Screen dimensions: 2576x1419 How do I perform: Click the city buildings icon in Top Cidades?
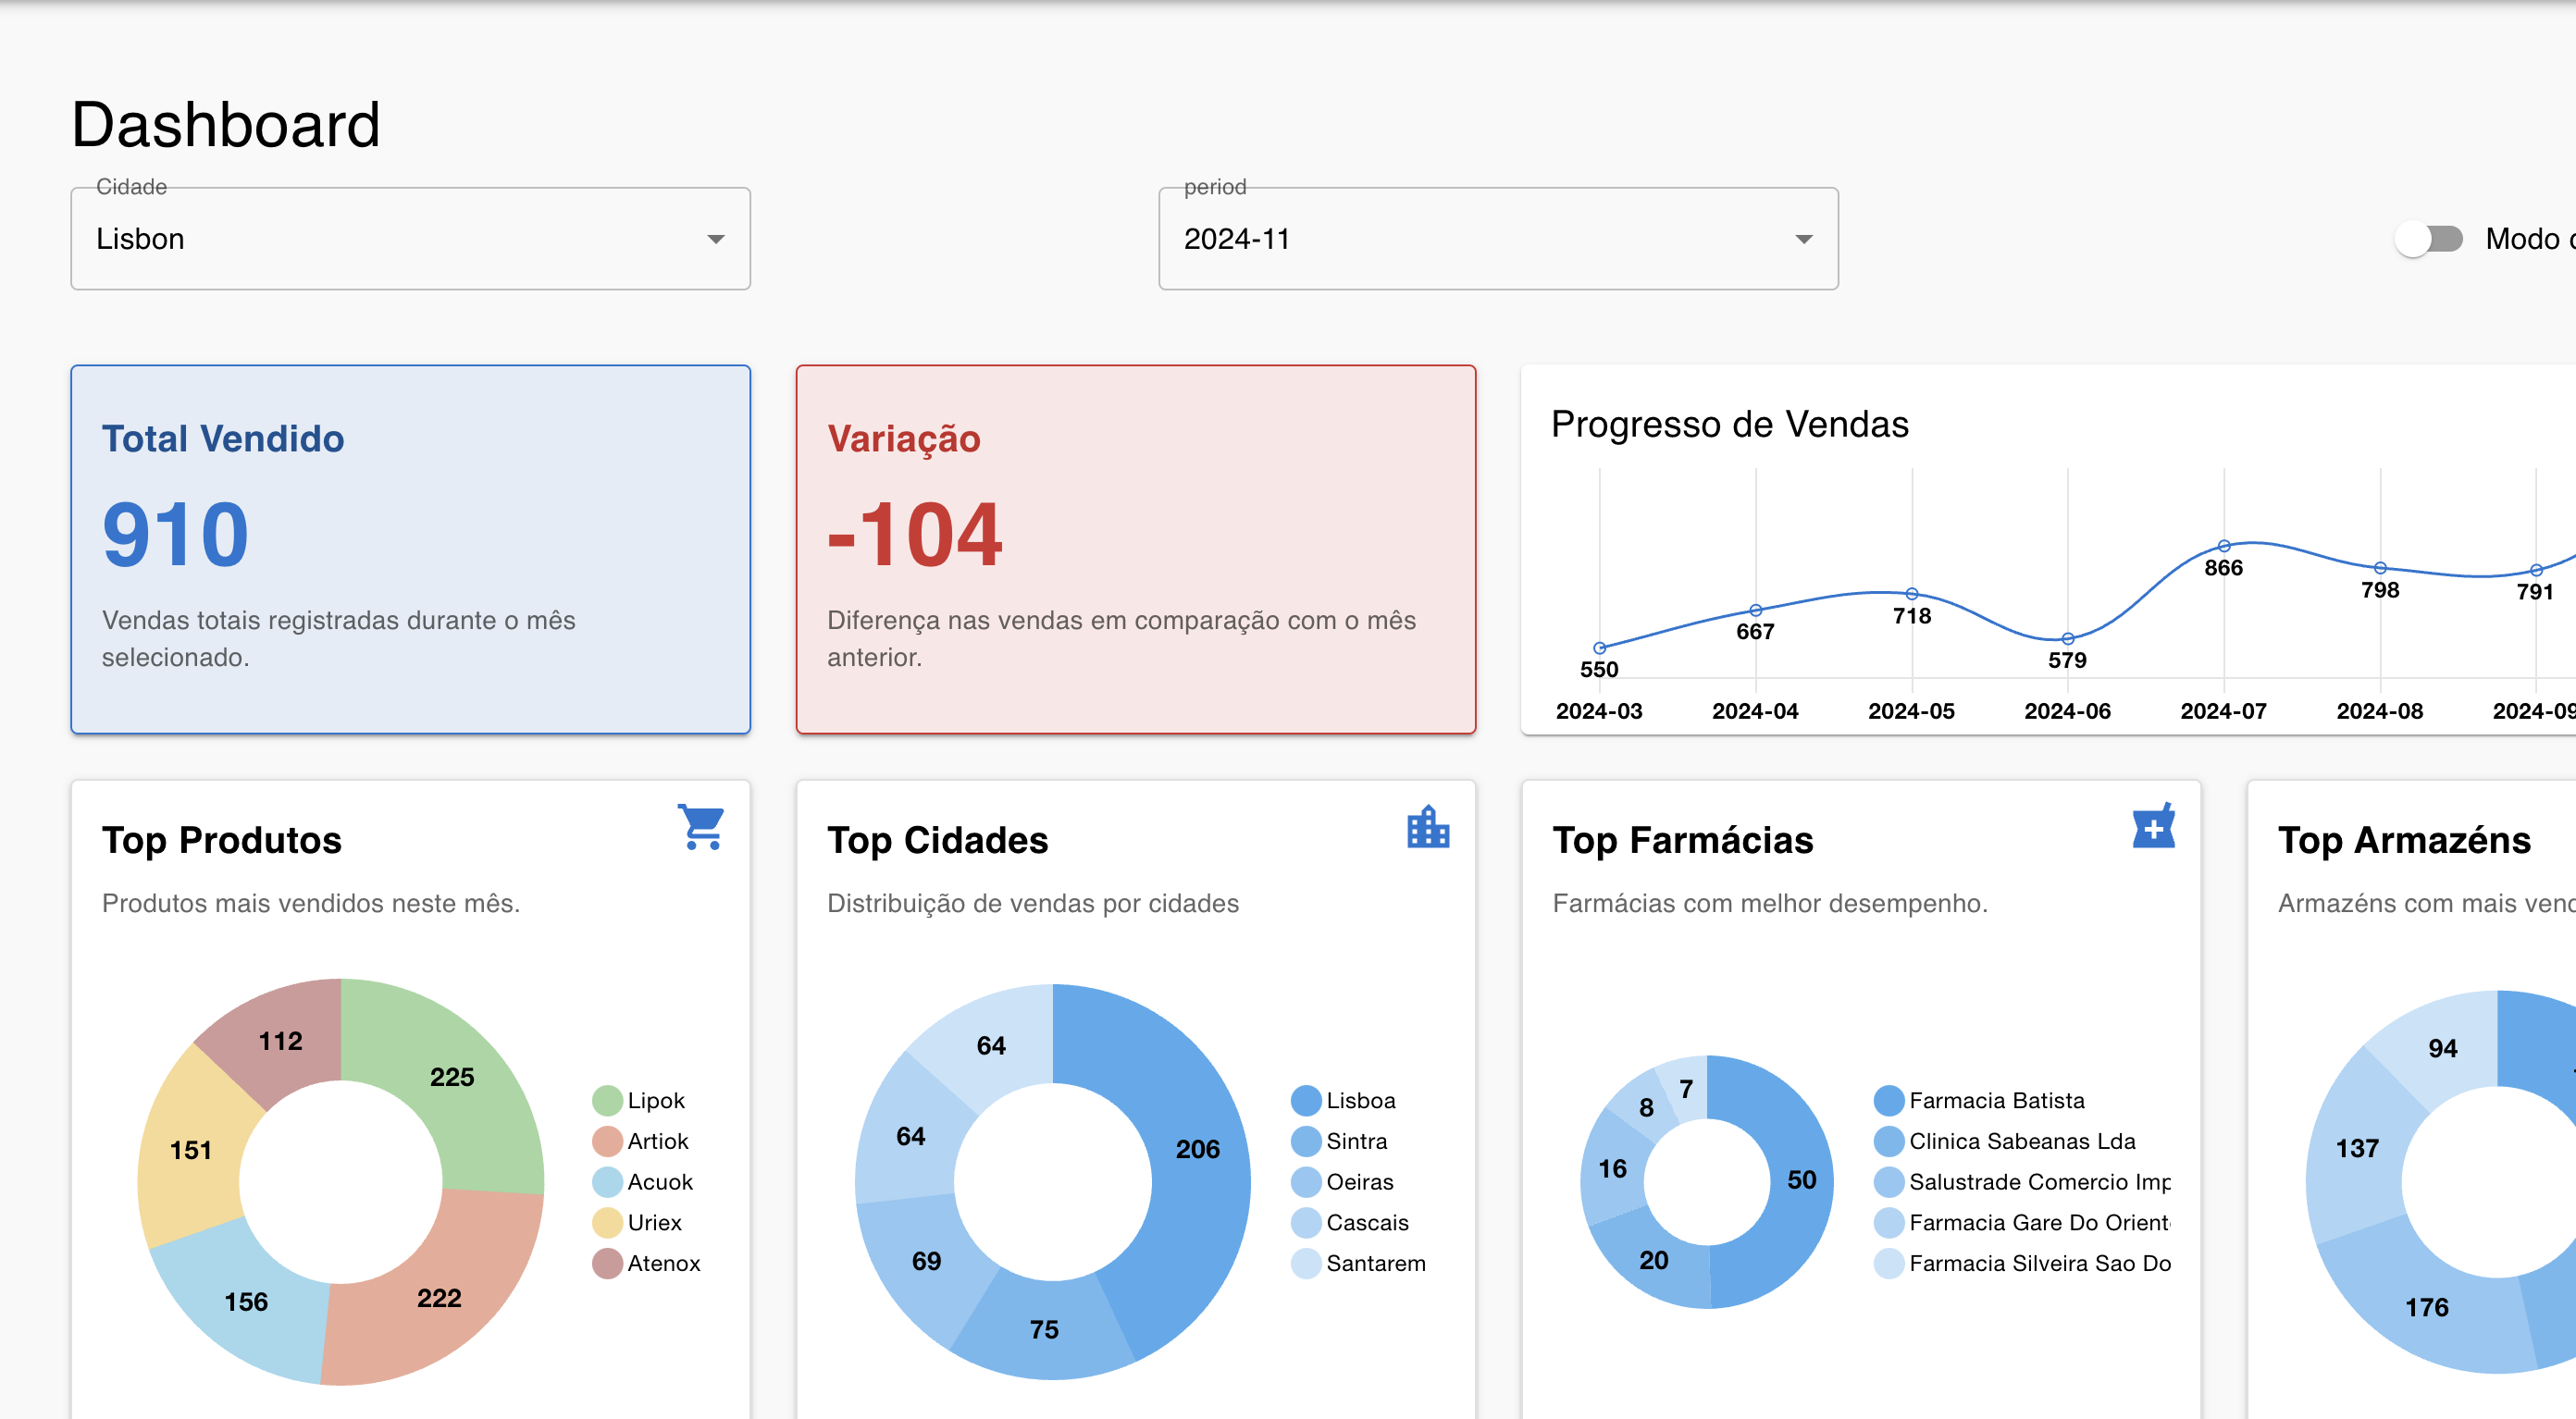[x=1427, y=827]
